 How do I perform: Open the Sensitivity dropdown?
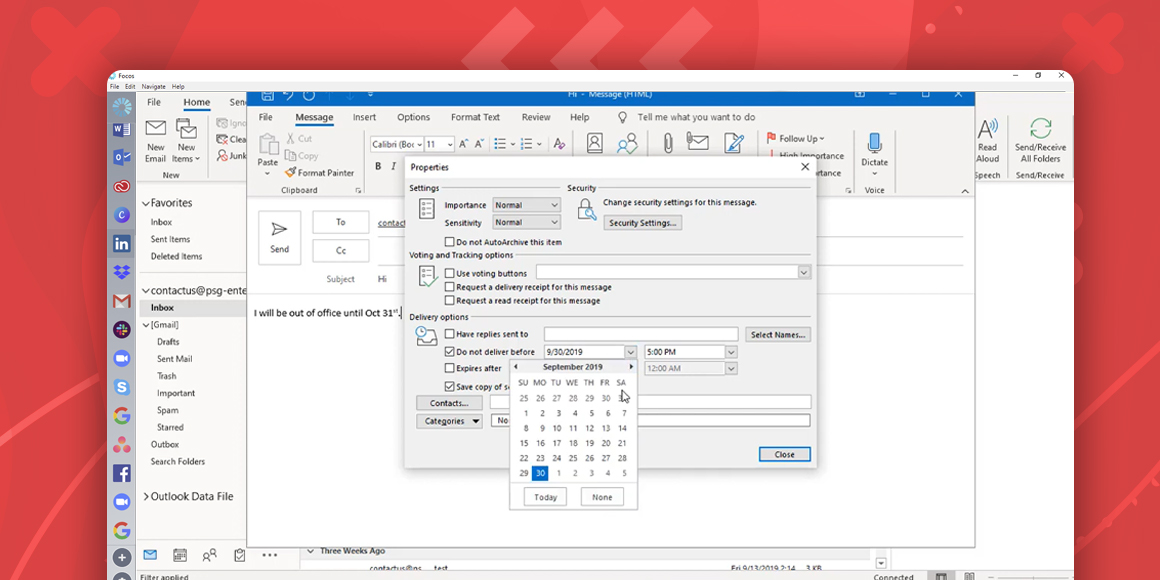click(526, 222)
